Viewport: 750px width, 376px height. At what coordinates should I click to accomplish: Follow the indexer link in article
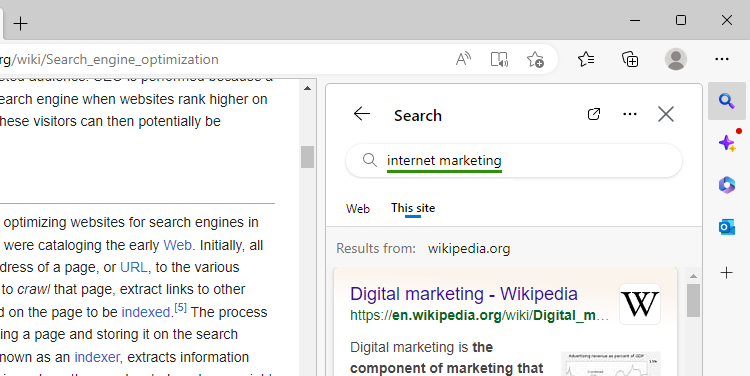[x=97, y=357]
